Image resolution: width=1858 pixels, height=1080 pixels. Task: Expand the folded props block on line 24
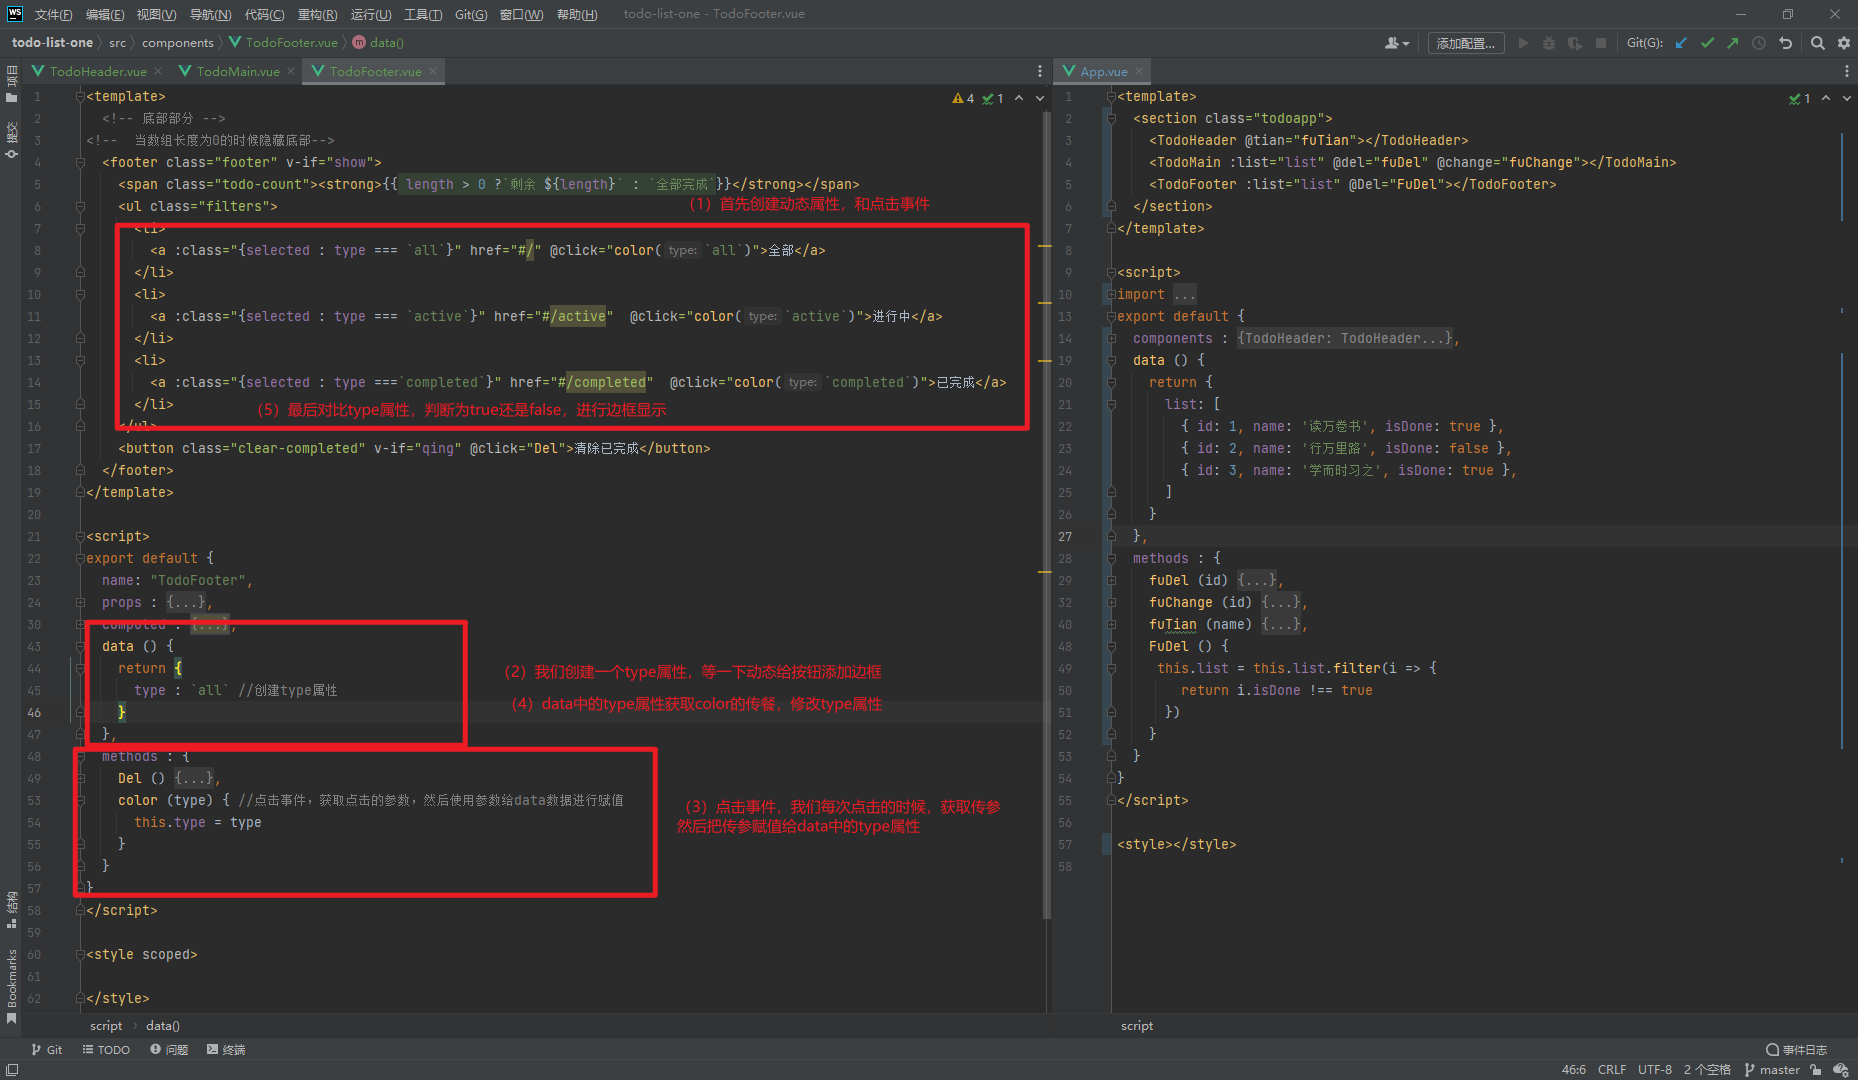(x=187, y=602)
